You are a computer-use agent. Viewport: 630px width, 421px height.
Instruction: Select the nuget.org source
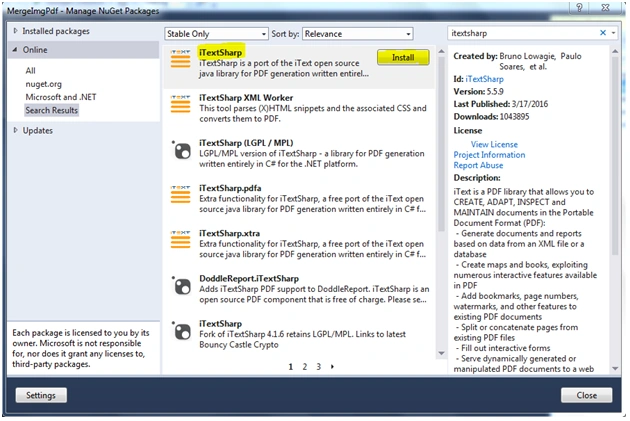(x=43, y=84)
